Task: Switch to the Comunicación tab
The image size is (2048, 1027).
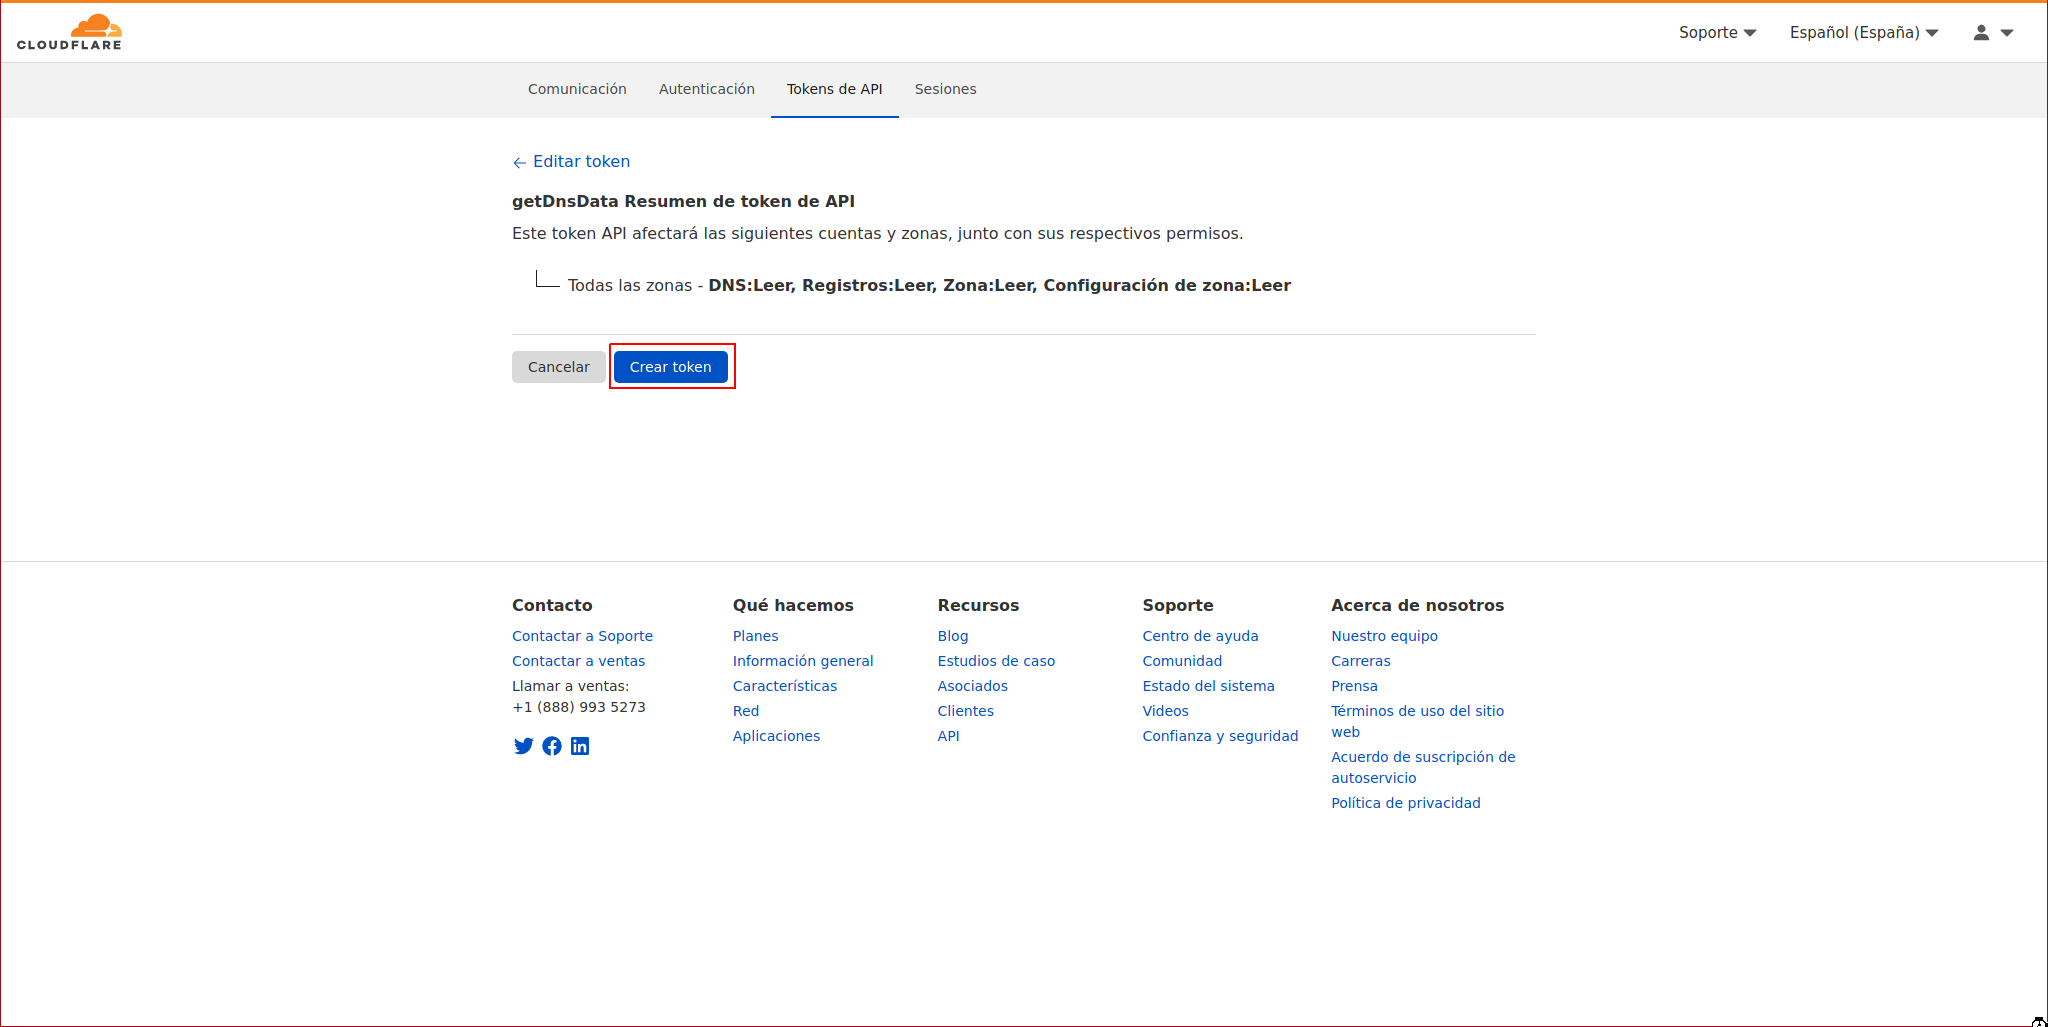Action: click(x=577, y=89)
